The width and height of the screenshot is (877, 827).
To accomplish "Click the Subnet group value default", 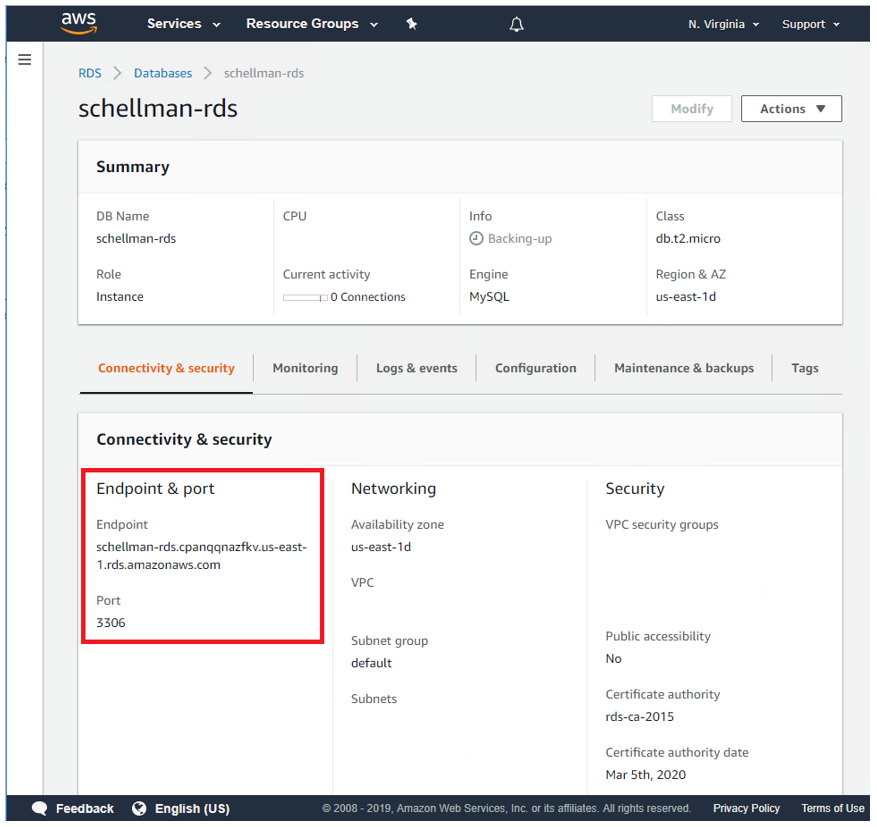I will click(371, 663).
